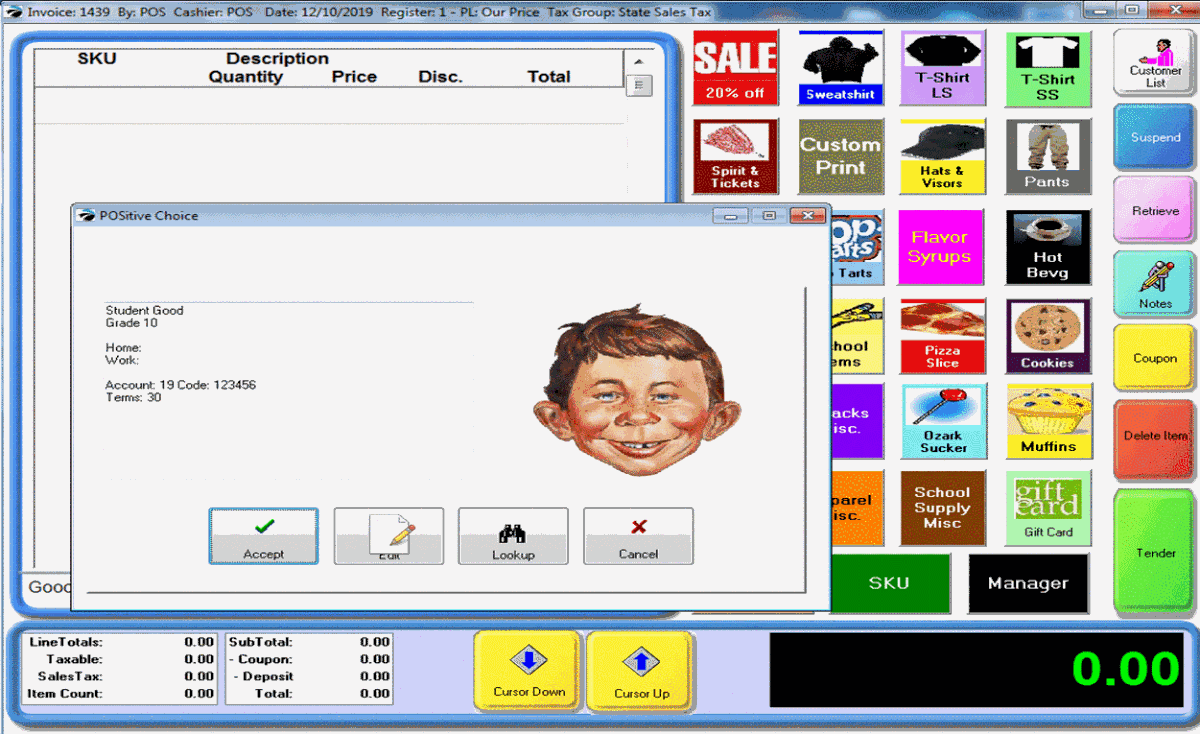This screenshot has height=734, width=1200.
Task: Choose the T-Shirt LS tile
Action: pos(942,68)
